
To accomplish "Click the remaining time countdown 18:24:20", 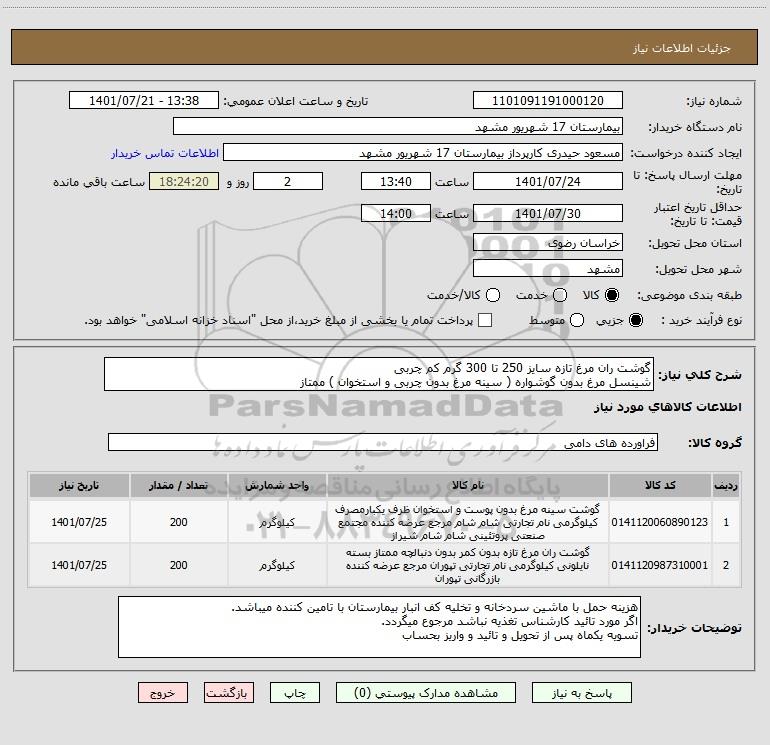I will tap(184, 181).
